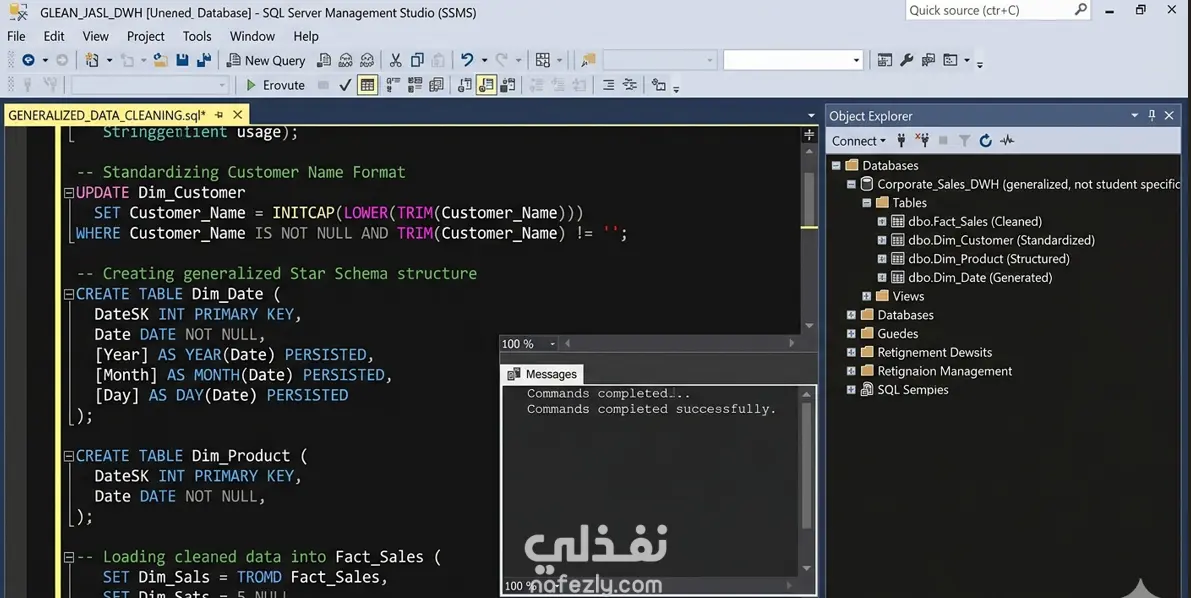Click the Save floppy disk icon
The width and height of the screenshot is (1191, 598).
pyautogui.click(x=182, y=60)
